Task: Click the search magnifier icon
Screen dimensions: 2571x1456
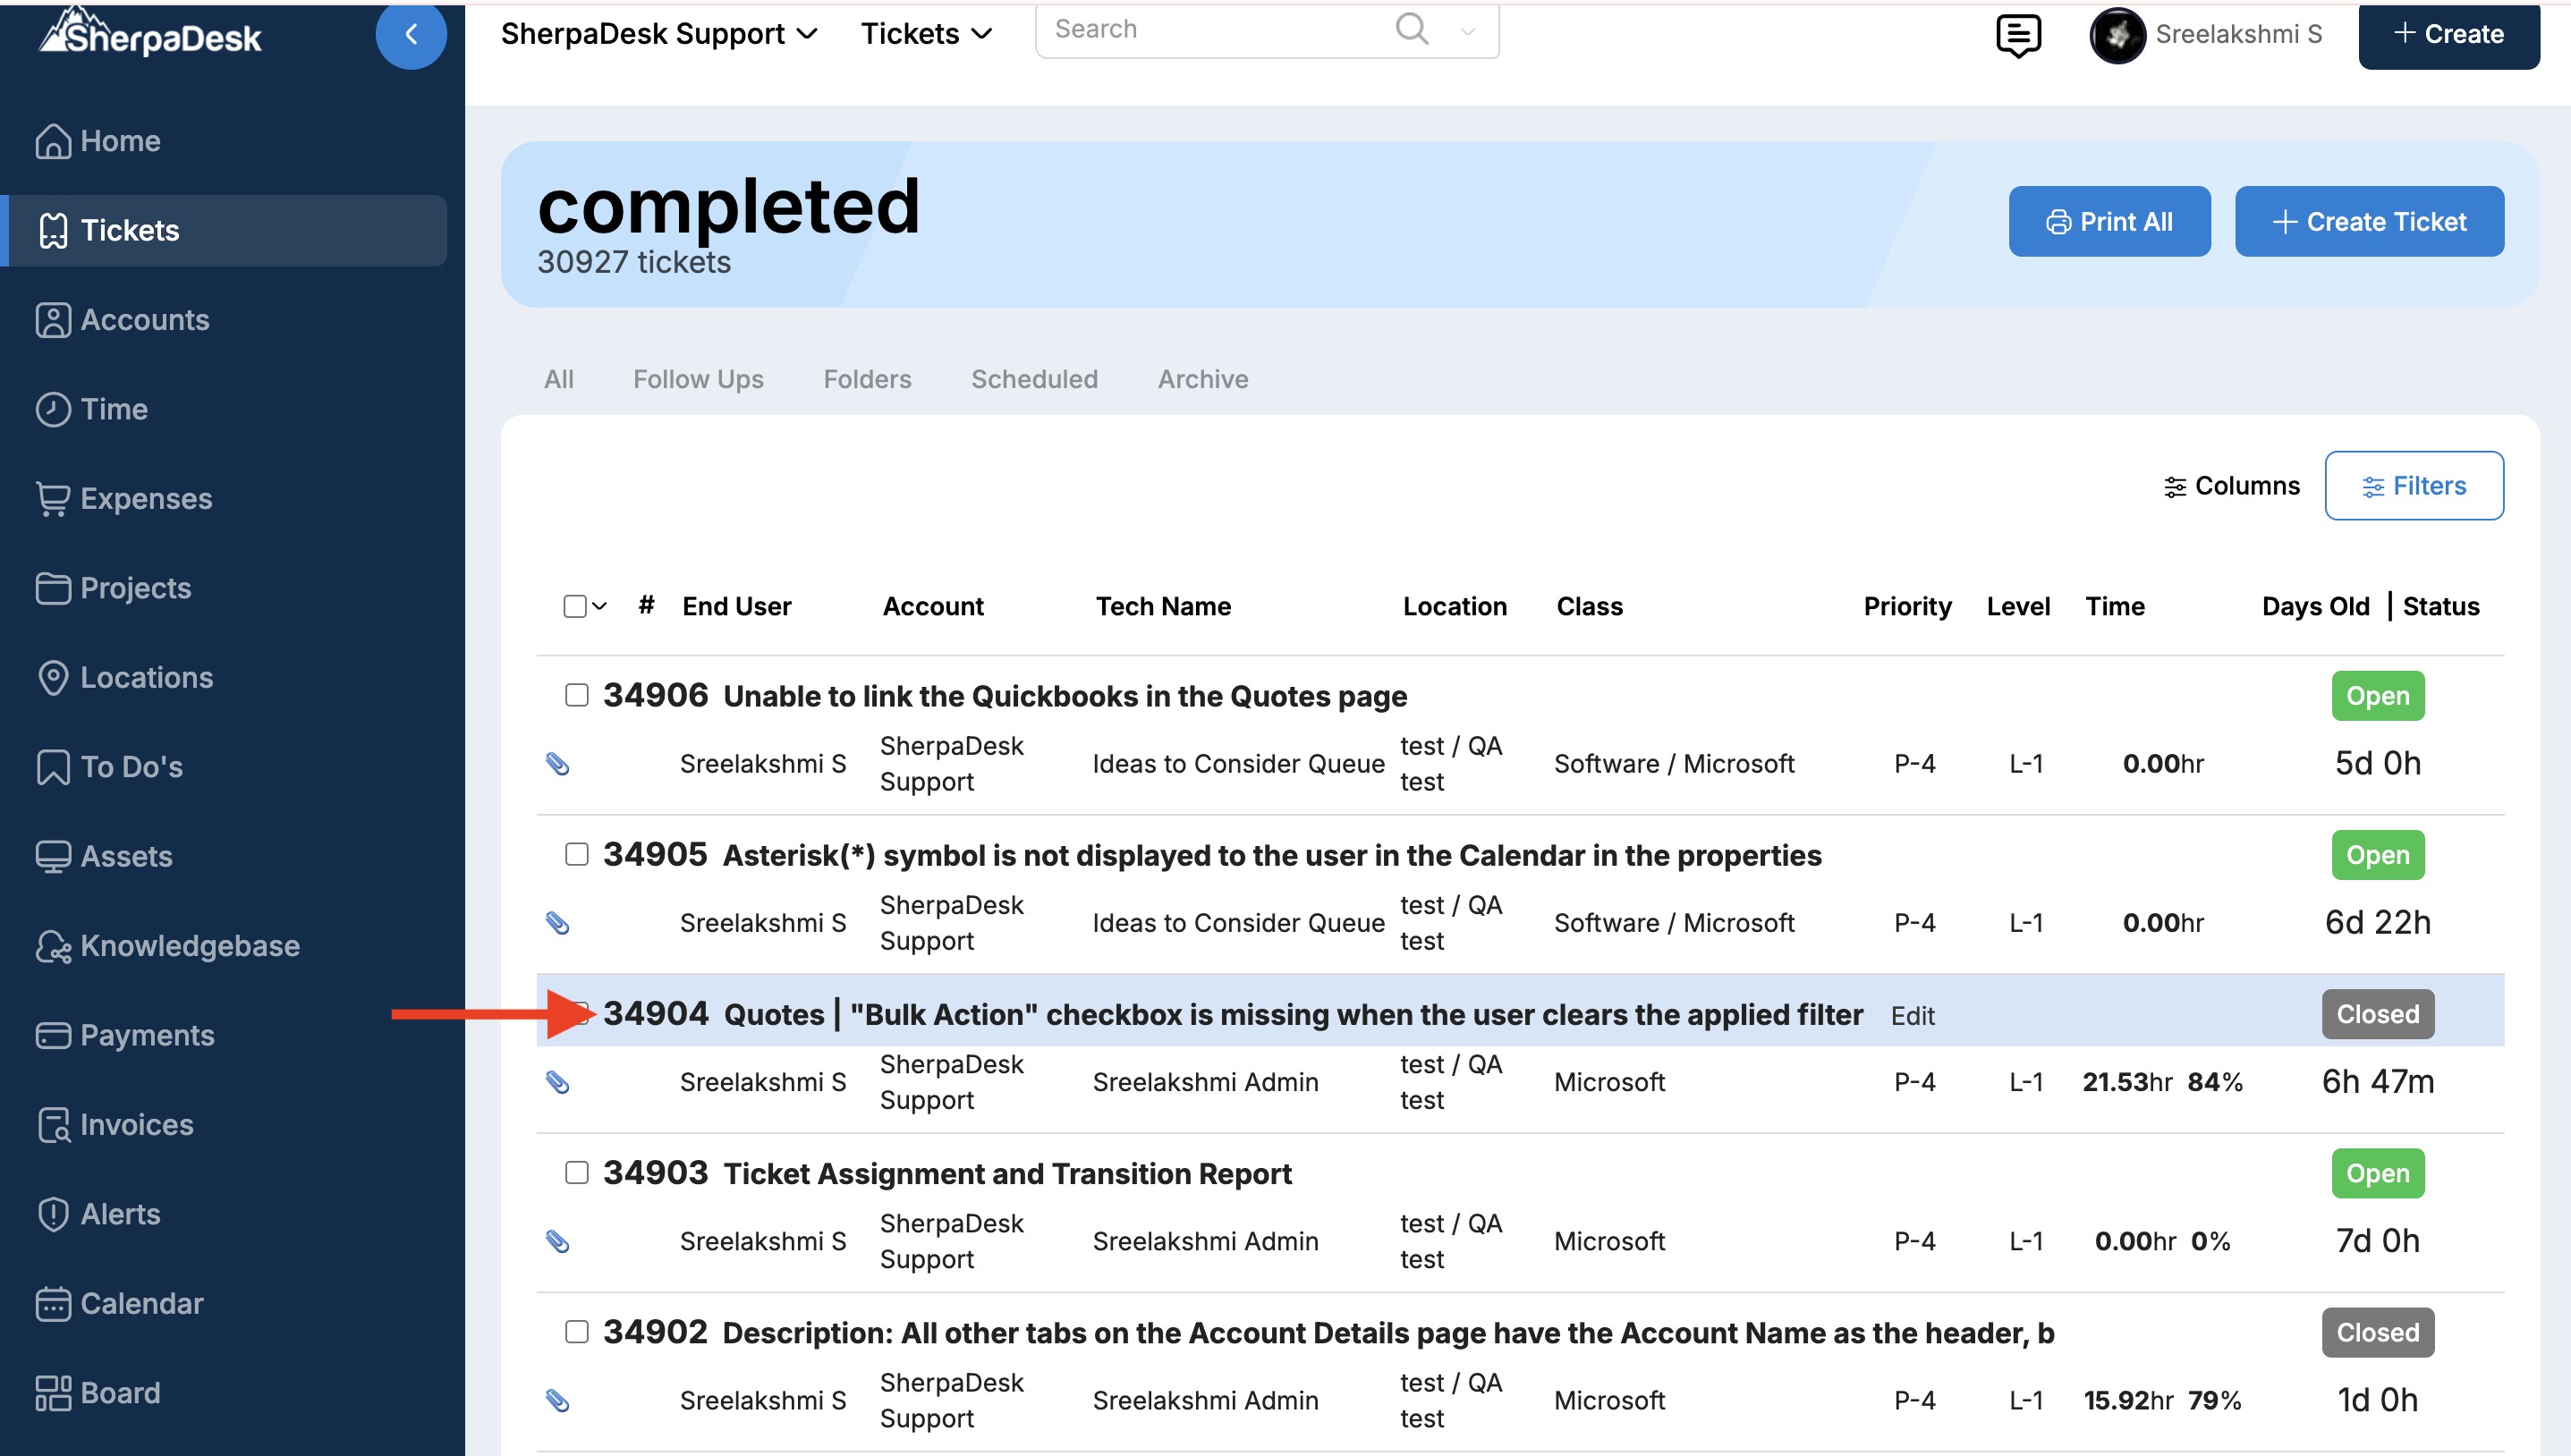Action: coord(1411,29)
